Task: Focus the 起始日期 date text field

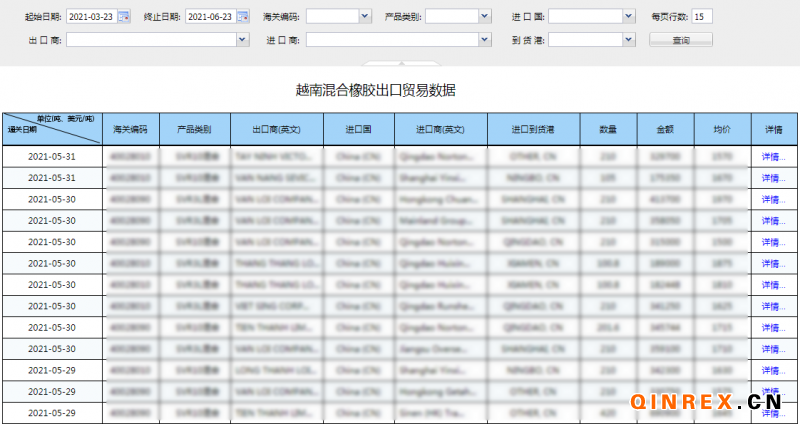Action: coord(92,17)
